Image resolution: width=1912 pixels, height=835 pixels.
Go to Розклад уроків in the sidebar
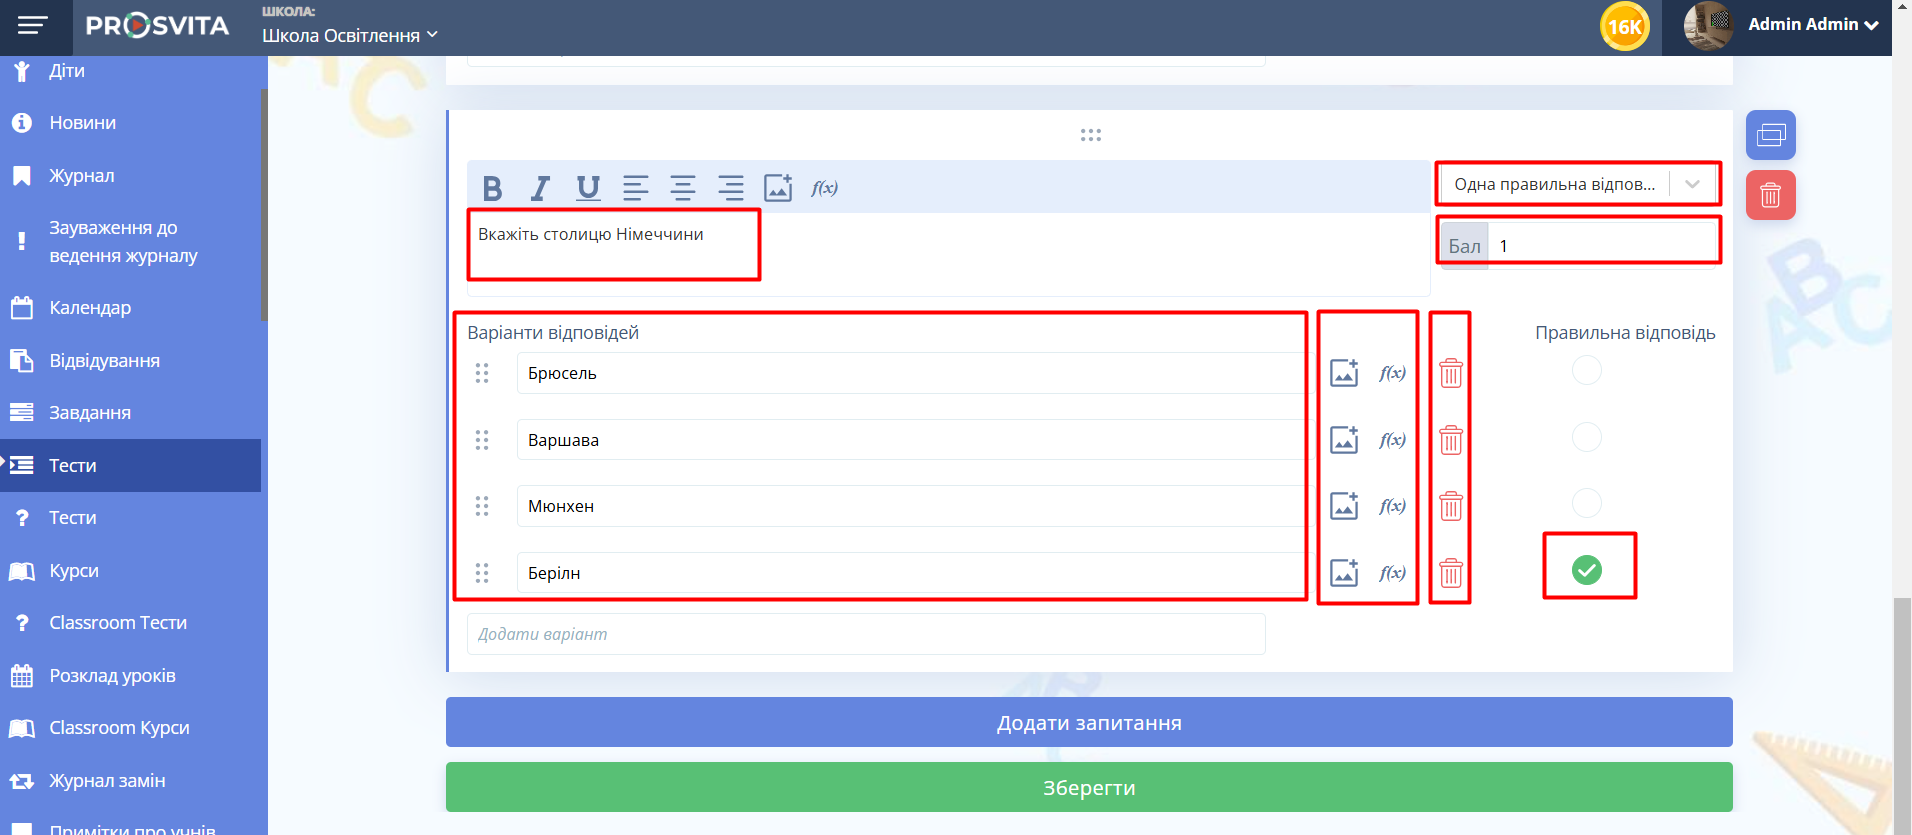tap(112, 676)
